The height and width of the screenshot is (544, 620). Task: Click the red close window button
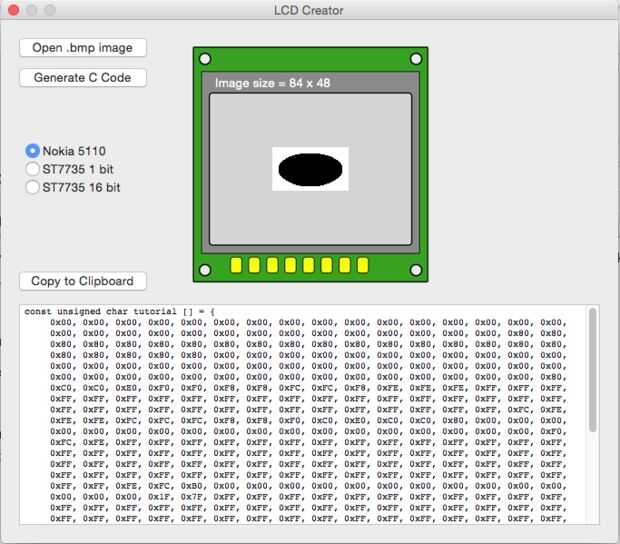pyautogui.click(x=14, y=10)
